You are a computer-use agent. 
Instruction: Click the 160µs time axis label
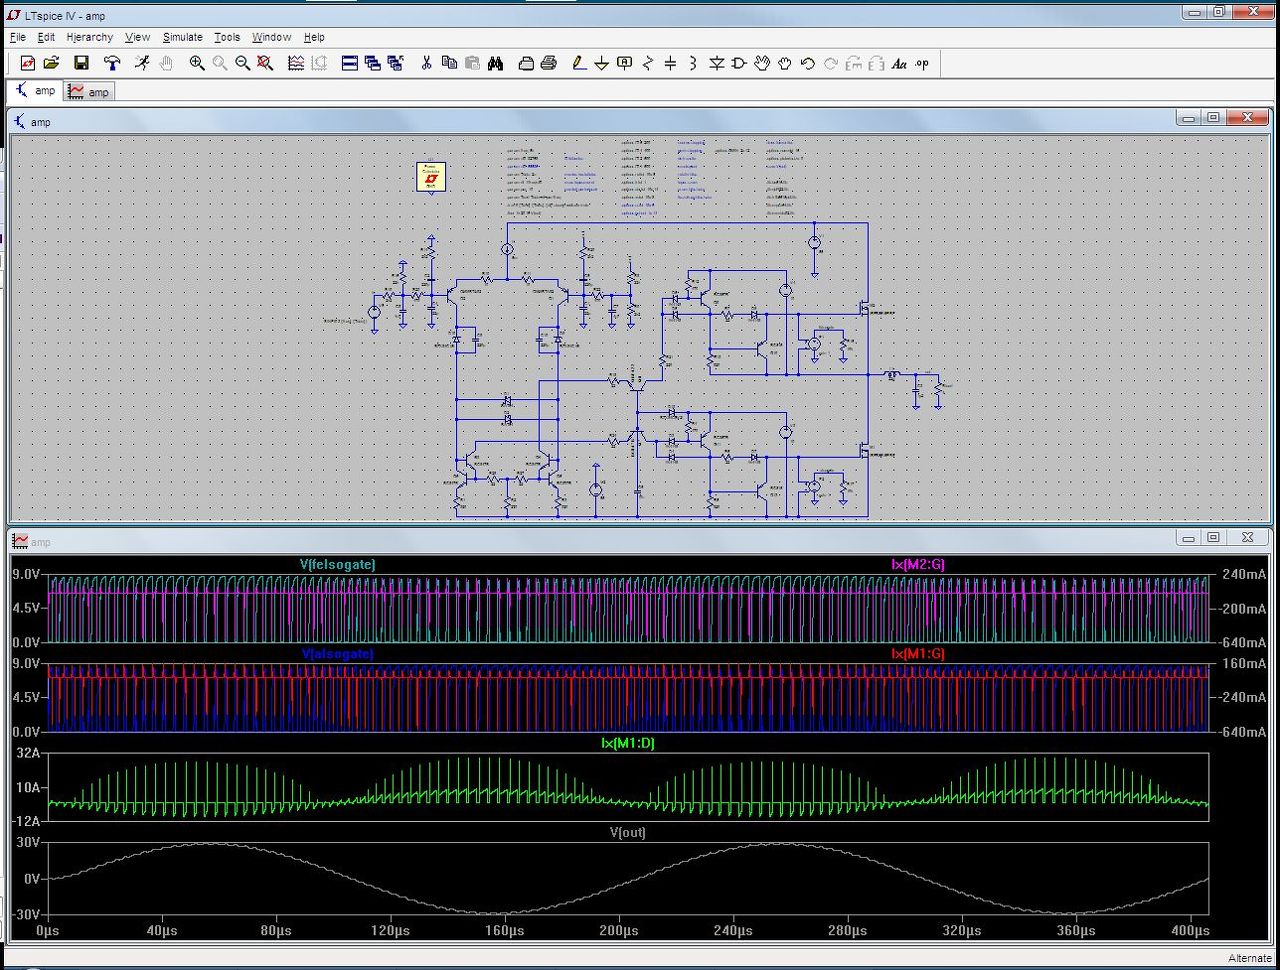[x=504, y=931]
